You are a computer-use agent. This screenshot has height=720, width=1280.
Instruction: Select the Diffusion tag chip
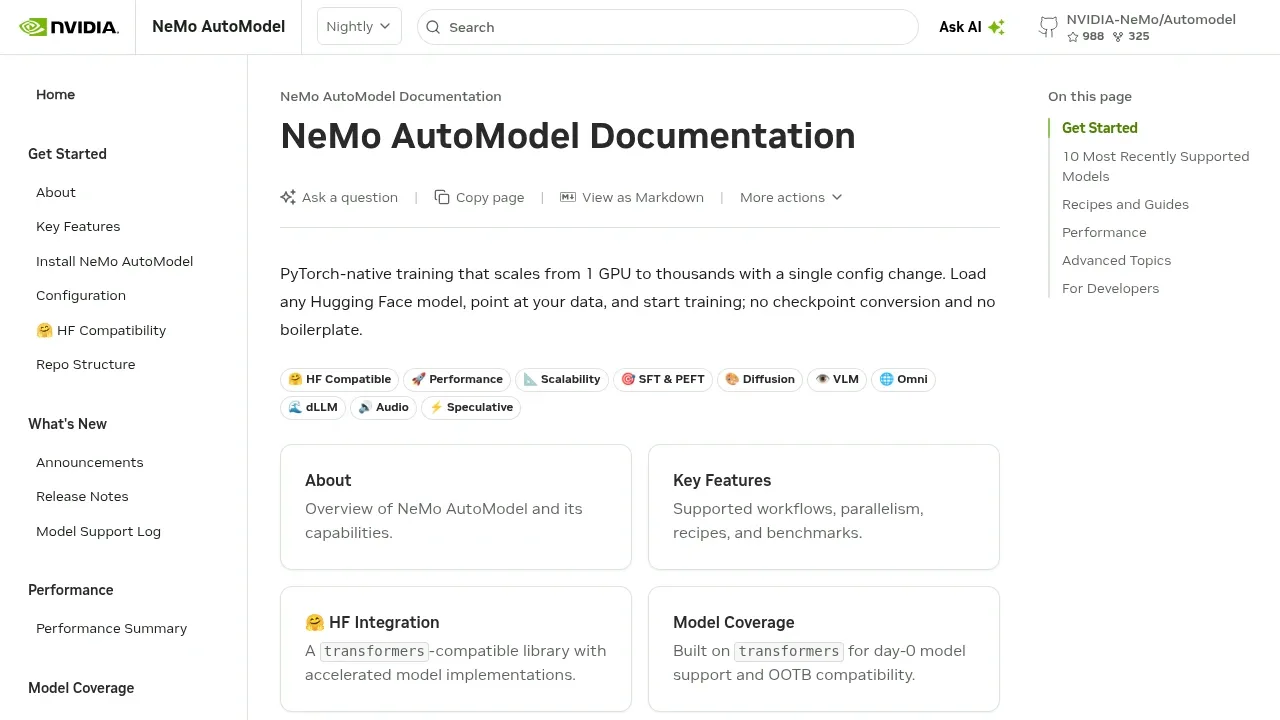[x=760, y=379]
